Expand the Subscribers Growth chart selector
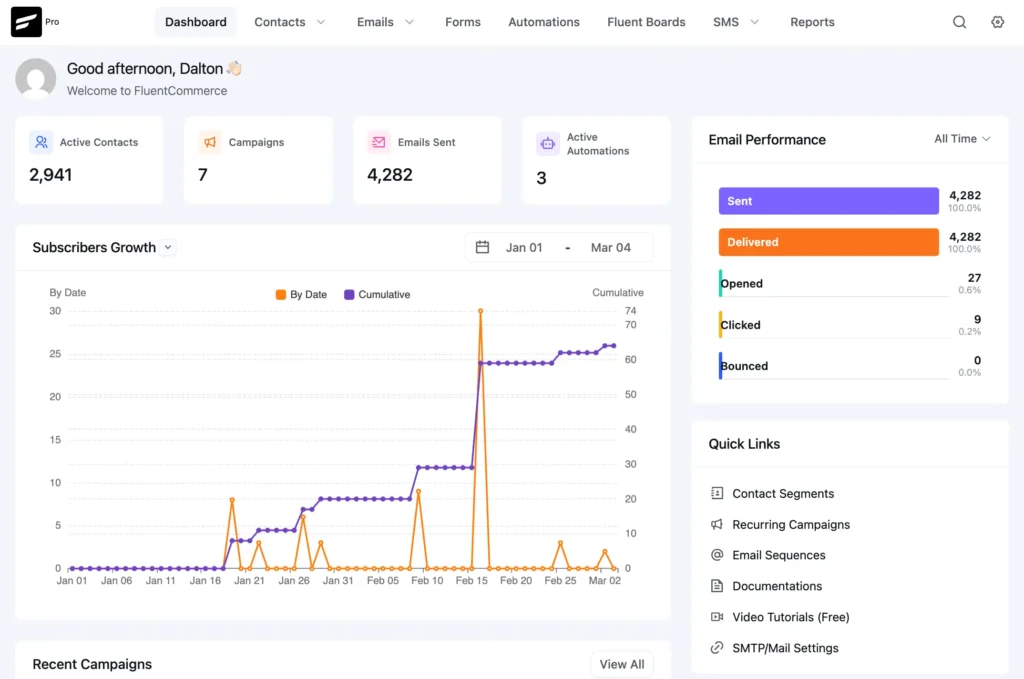The image size is (1024, 679). (x=168, y=247)
